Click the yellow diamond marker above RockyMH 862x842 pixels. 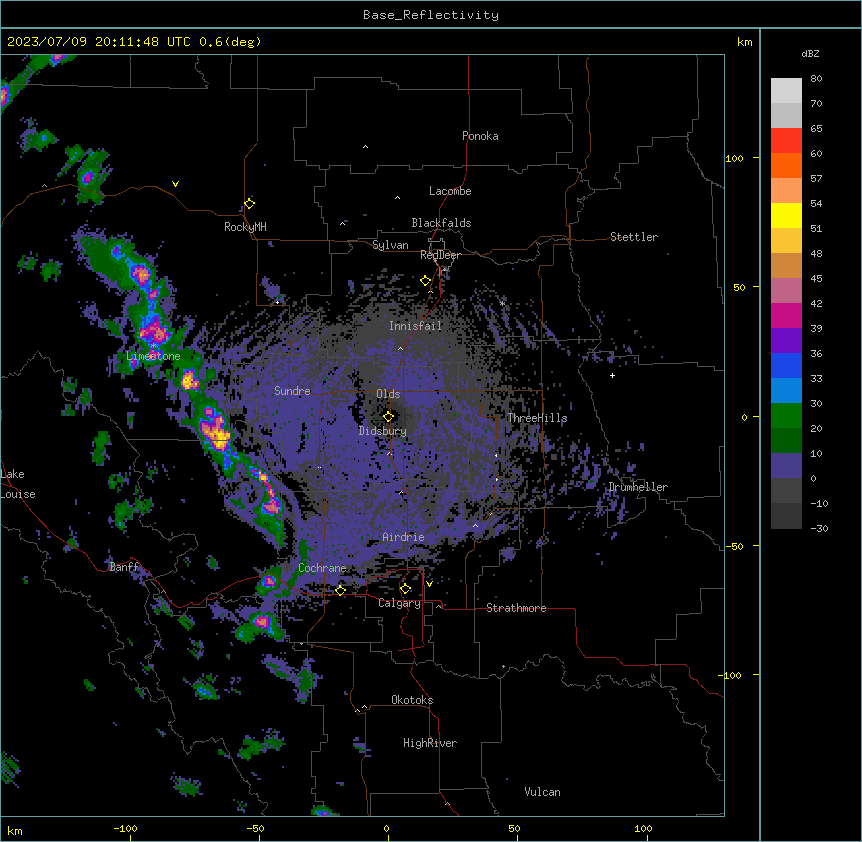point(250,204)
